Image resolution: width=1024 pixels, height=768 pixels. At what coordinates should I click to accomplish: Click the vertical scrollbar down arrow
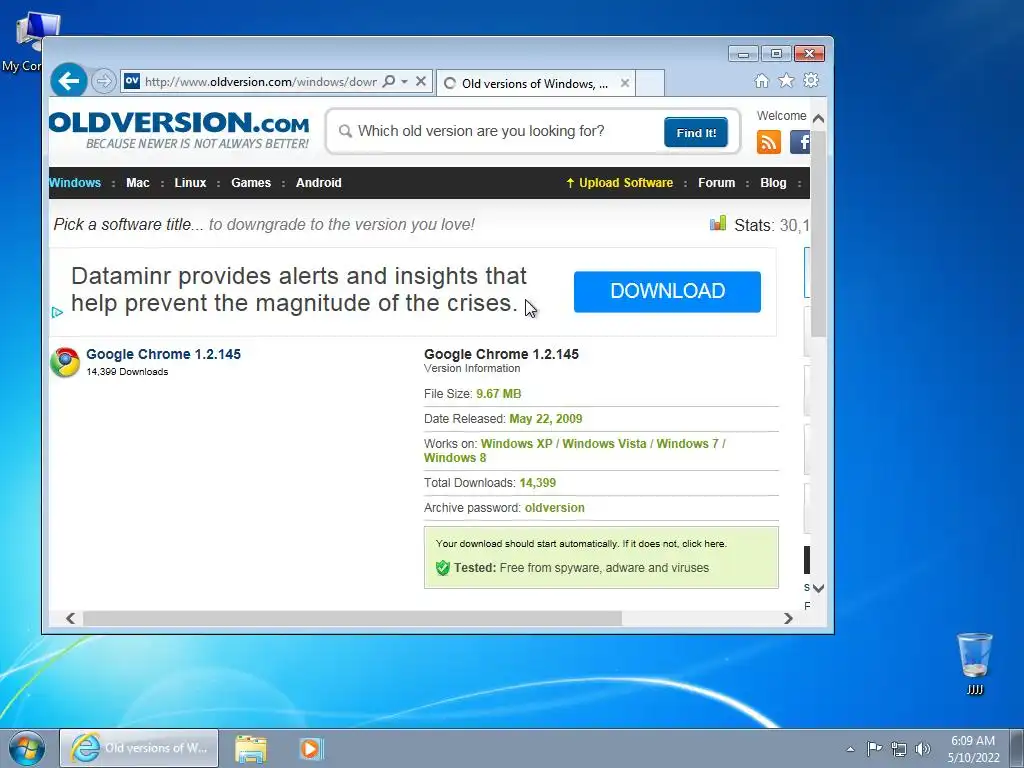tap(818, 588)
